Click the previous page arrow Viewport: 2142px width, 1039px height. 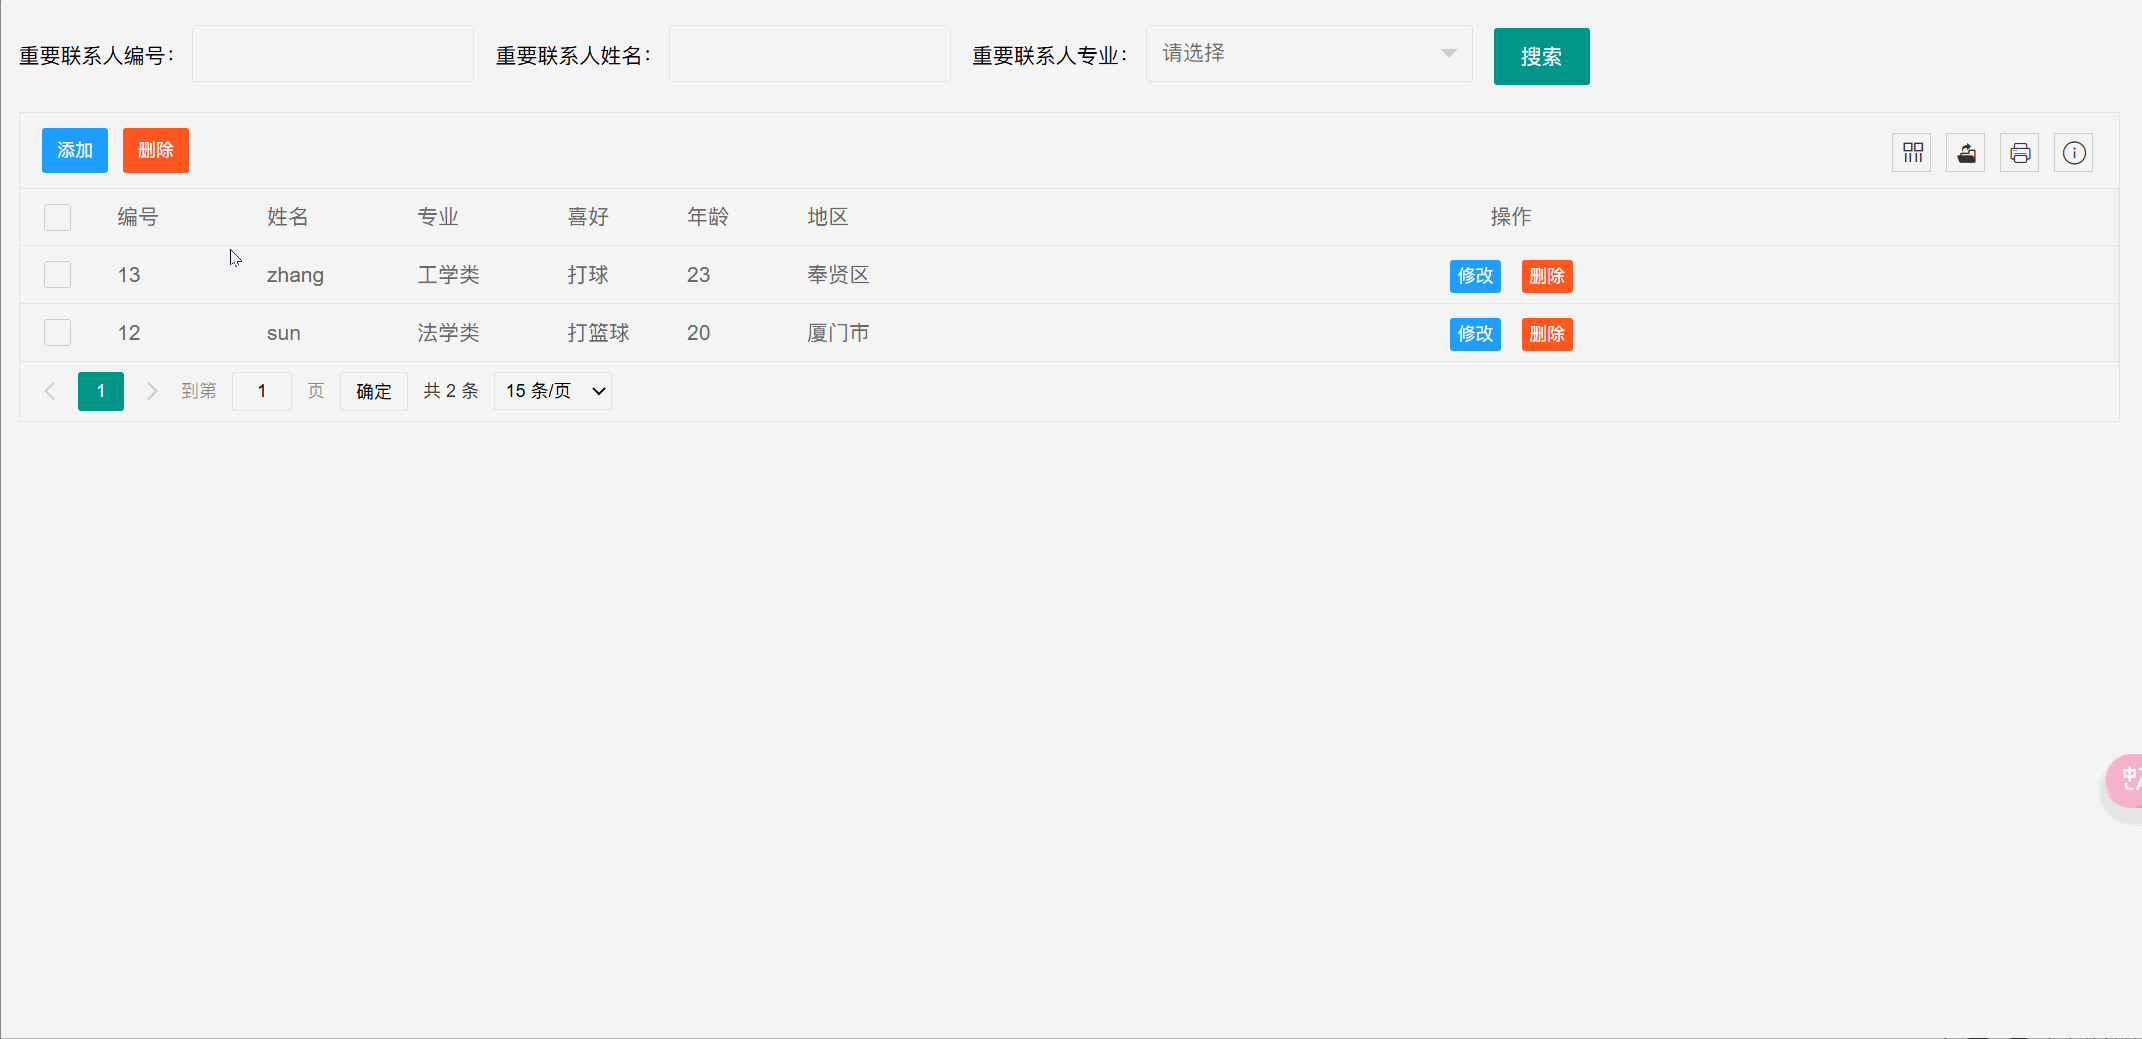point(50,391)
